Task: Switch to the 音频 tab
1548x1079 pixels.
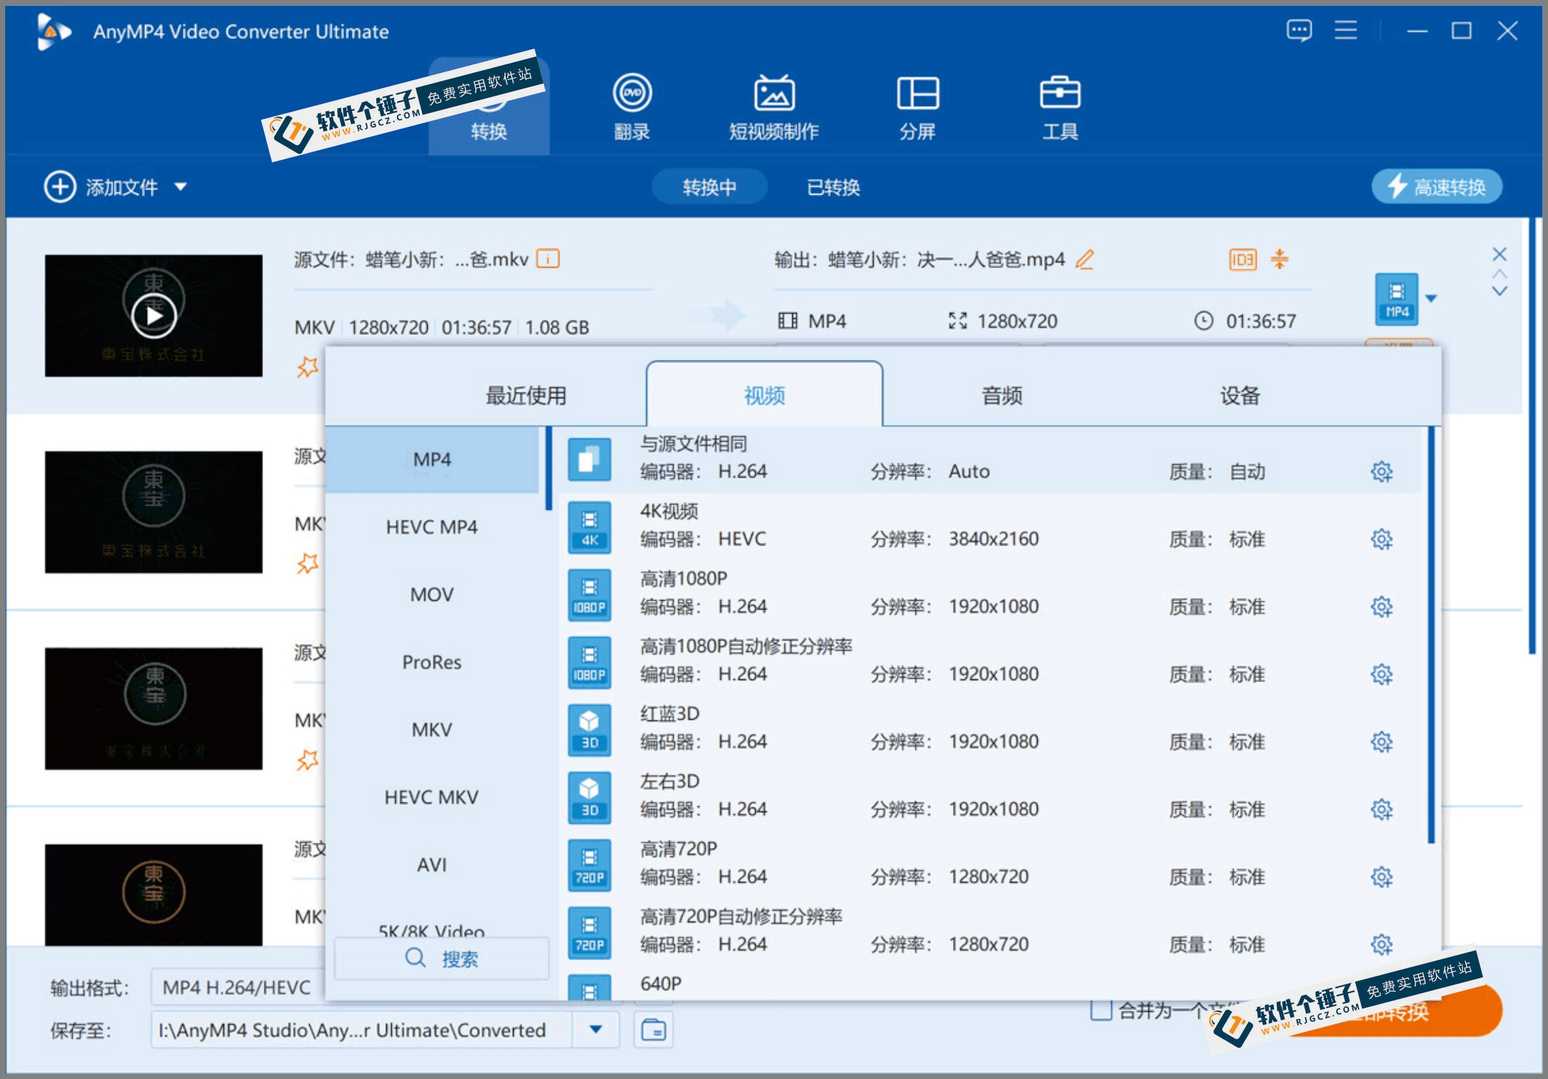Action: point(1002,395)
